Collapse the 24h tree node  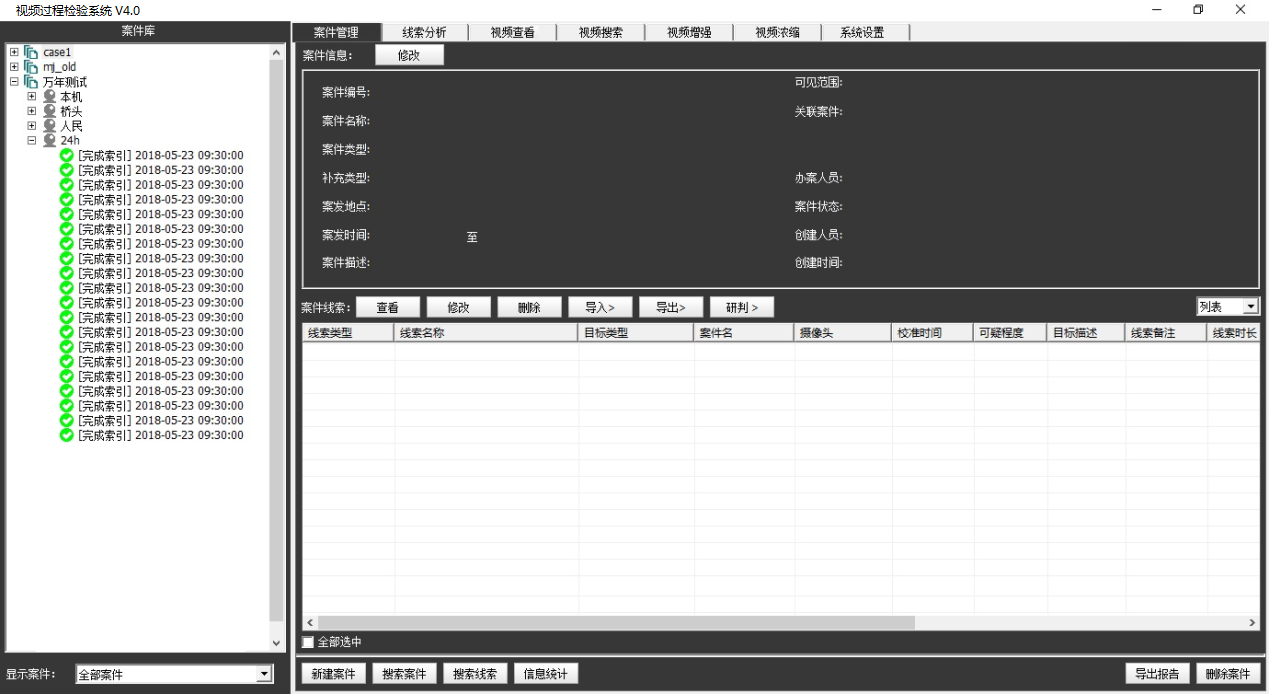point(32,140)
